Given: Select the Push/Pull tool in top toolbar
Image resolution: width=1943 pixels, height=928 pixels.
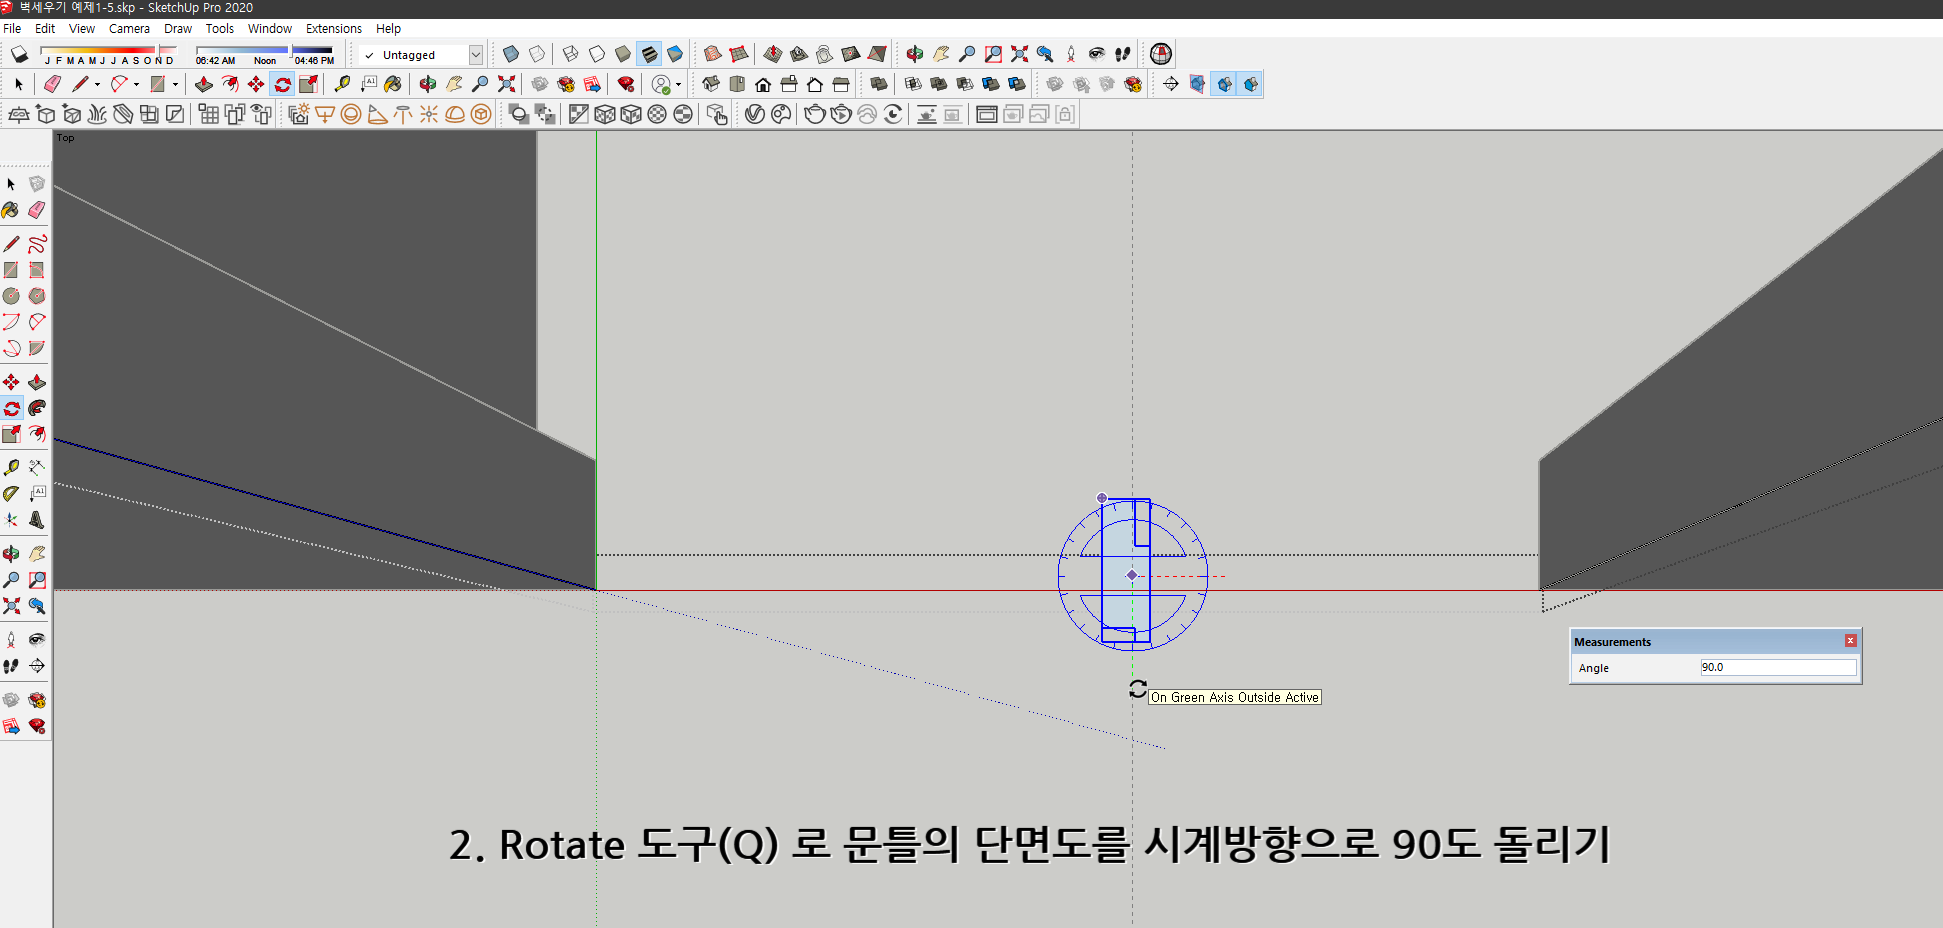Looking at the screenshot, I should (204, 84).
